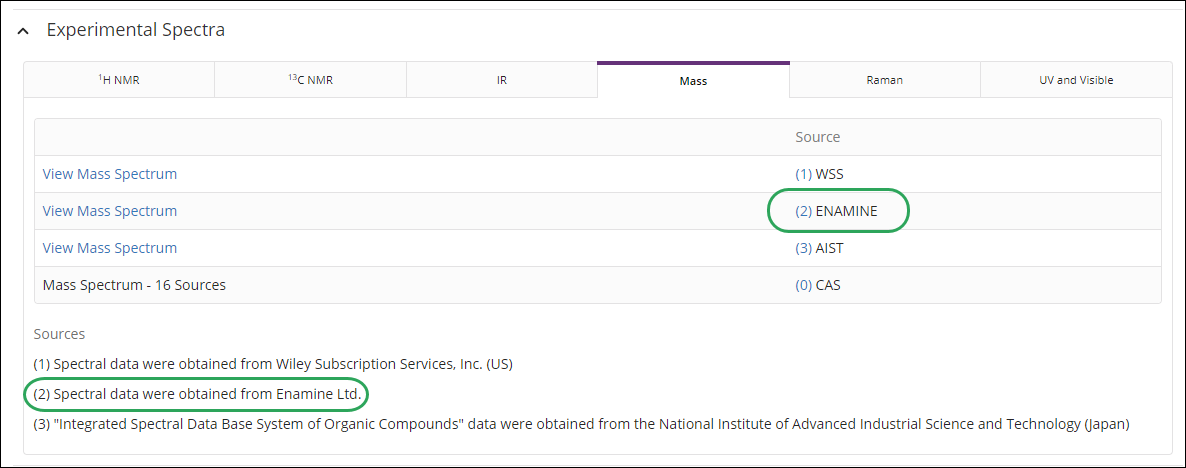Select the Mass tab

tap(693, 80)
